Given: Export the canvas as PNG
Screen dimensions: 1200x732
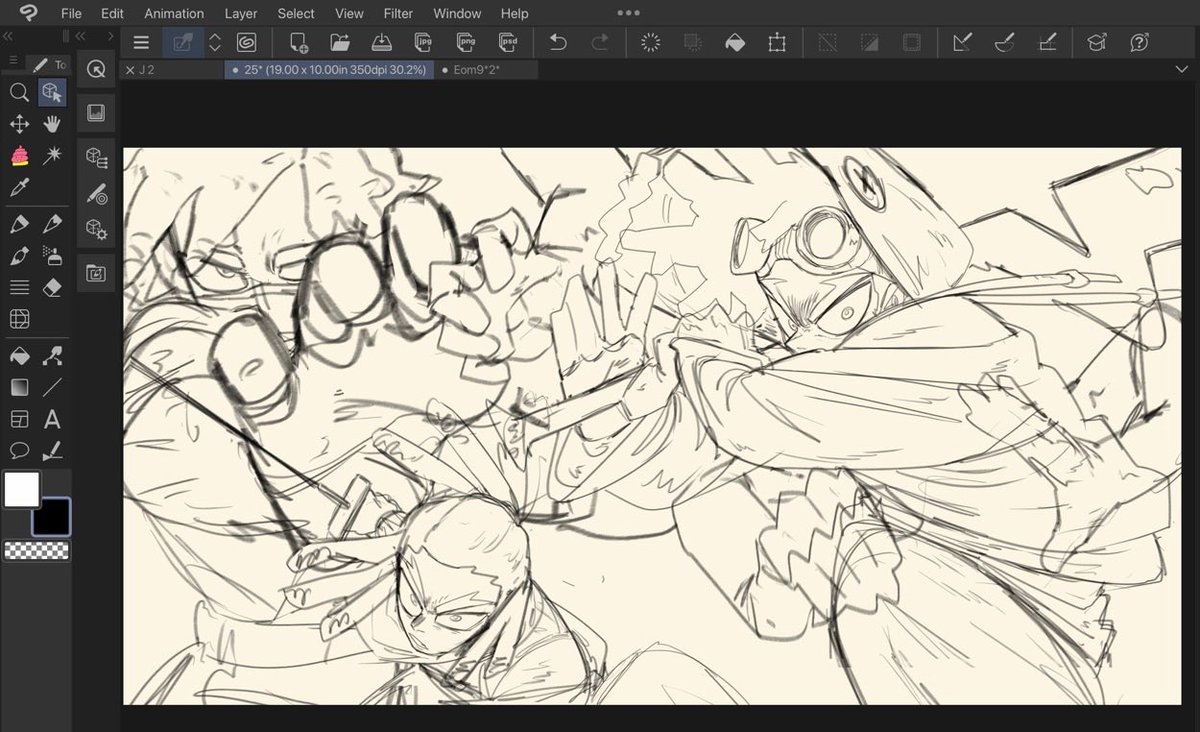Looking at the screenshot, I should tap(465, 43).
